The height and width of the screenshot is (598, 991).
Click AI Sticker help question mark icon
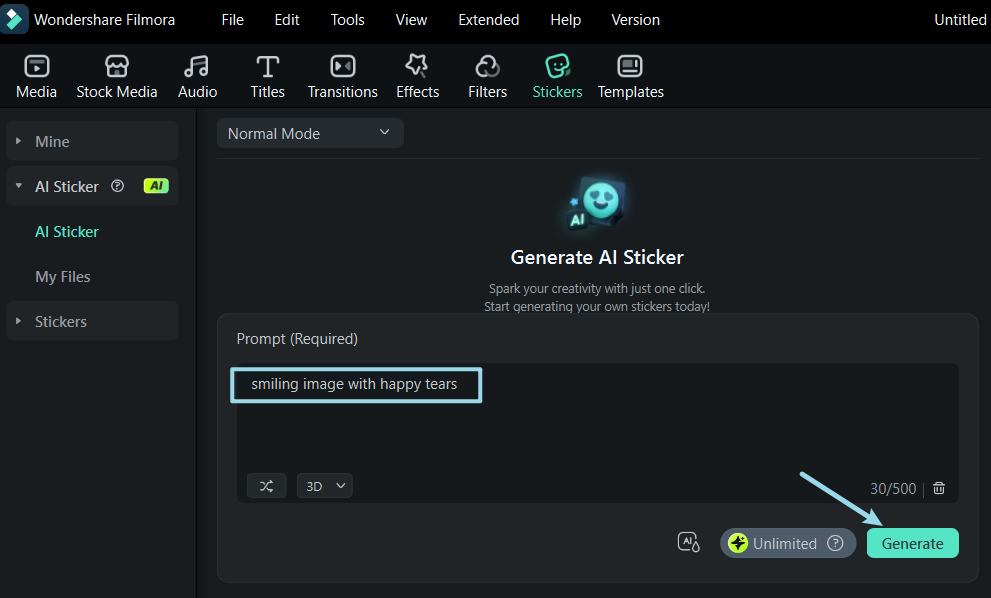tap(118, 186)
